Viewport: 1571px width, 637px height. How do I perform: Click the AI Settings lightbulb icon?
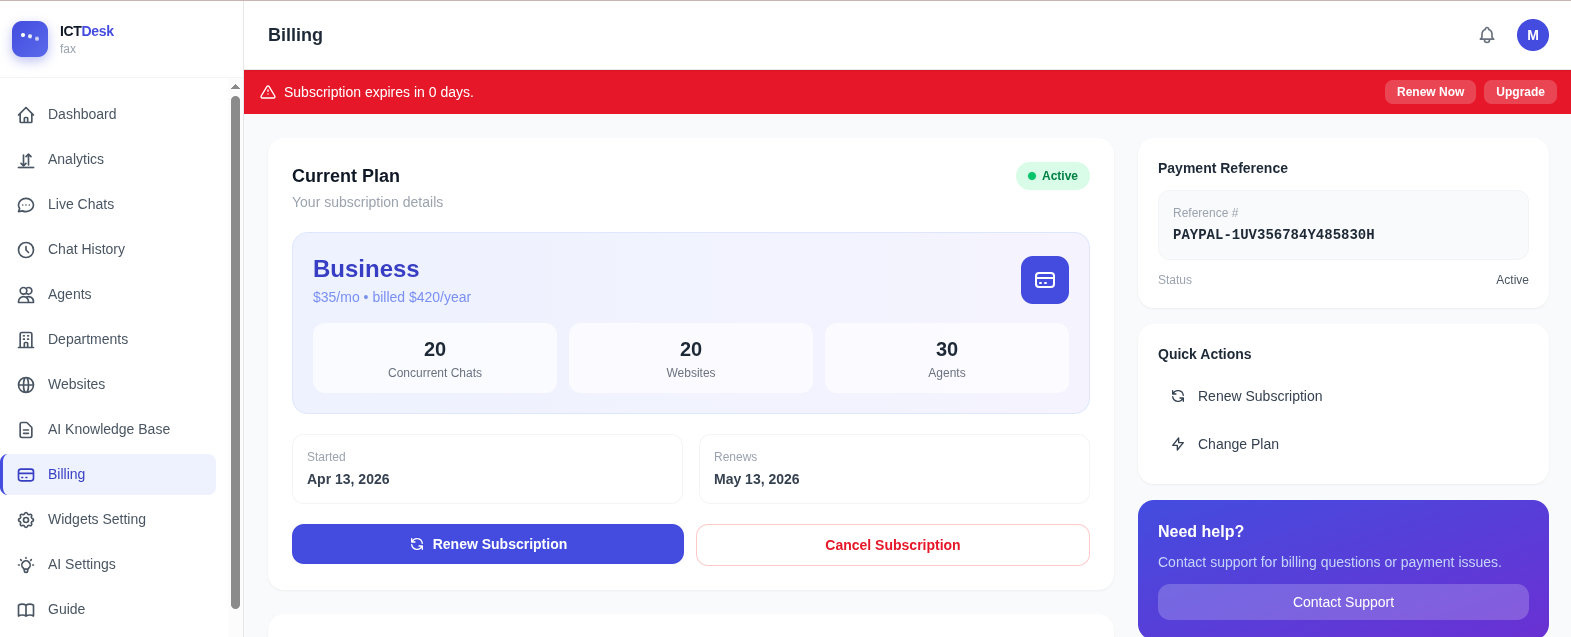(x=26, y=565)
